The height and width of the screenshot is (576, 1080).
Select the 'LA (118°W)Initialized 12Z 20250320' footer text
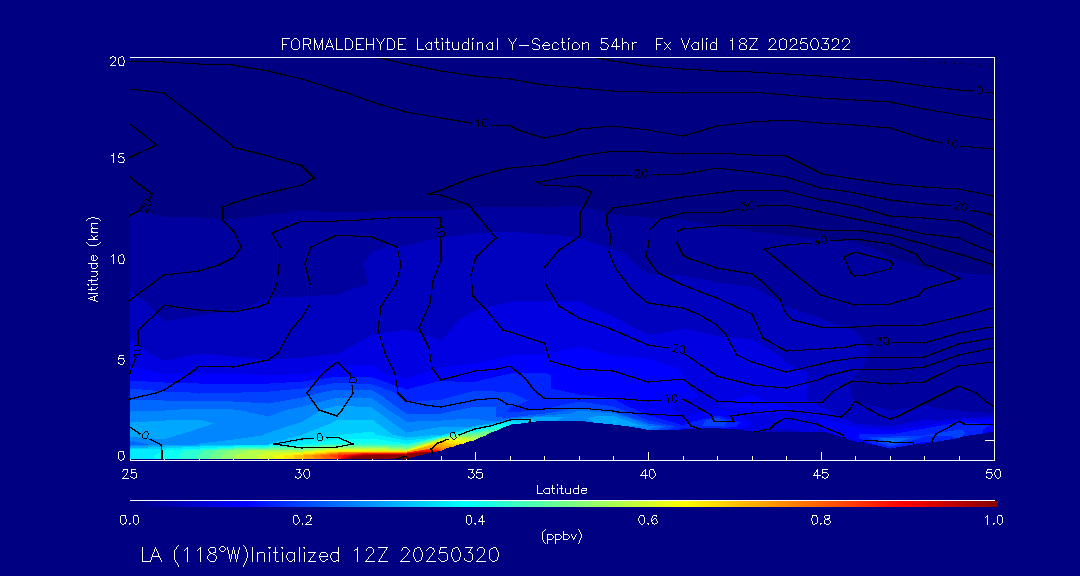[320, 555]
